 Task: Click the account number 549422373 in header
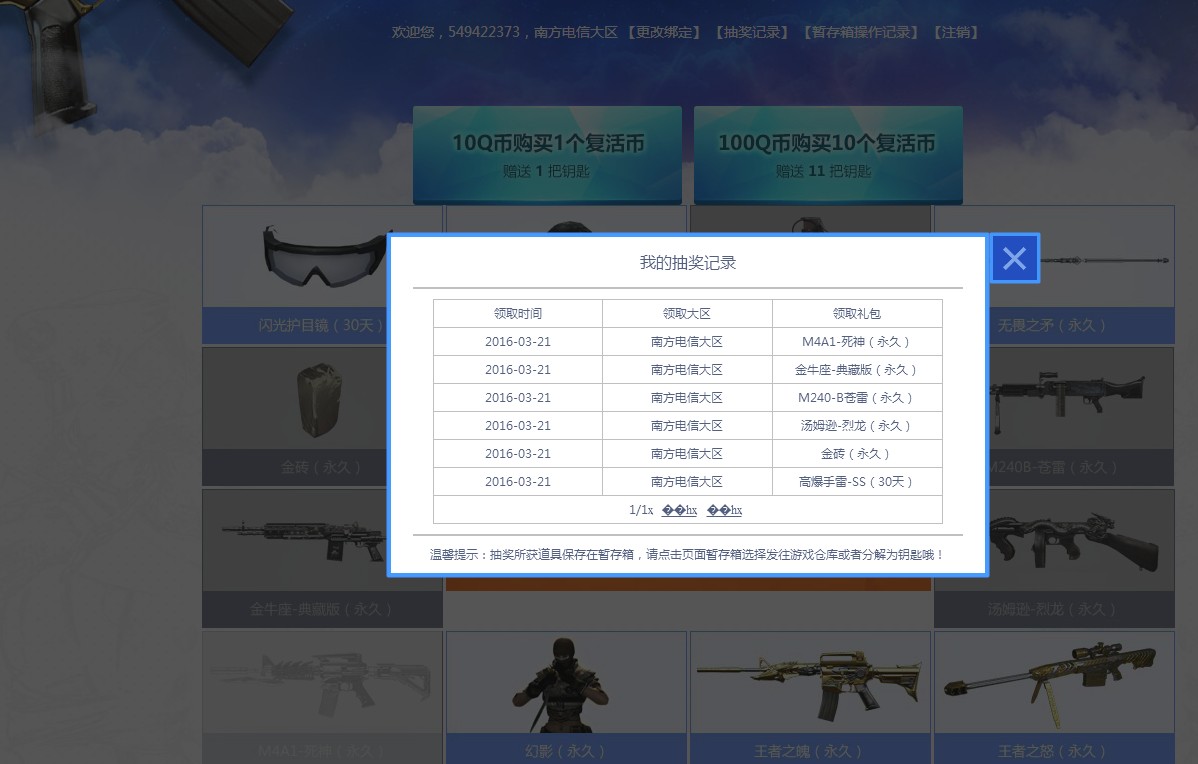coord(484,32)
